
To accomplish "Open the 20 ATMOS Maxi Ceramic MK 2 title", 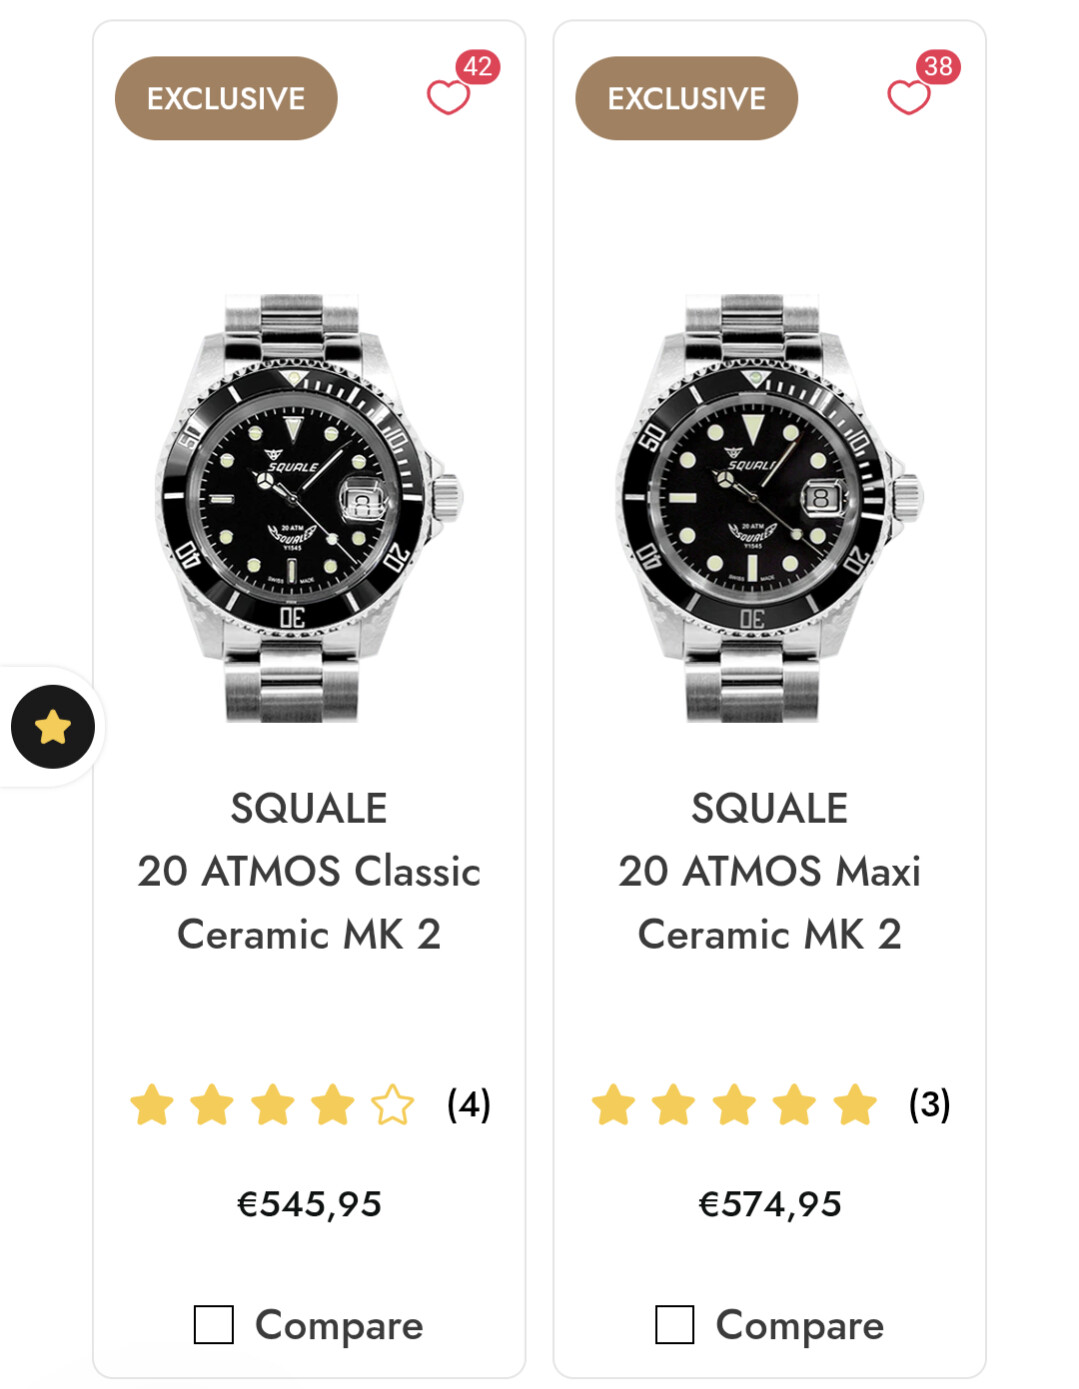I will pyautogui.click(x=770, y=902).
